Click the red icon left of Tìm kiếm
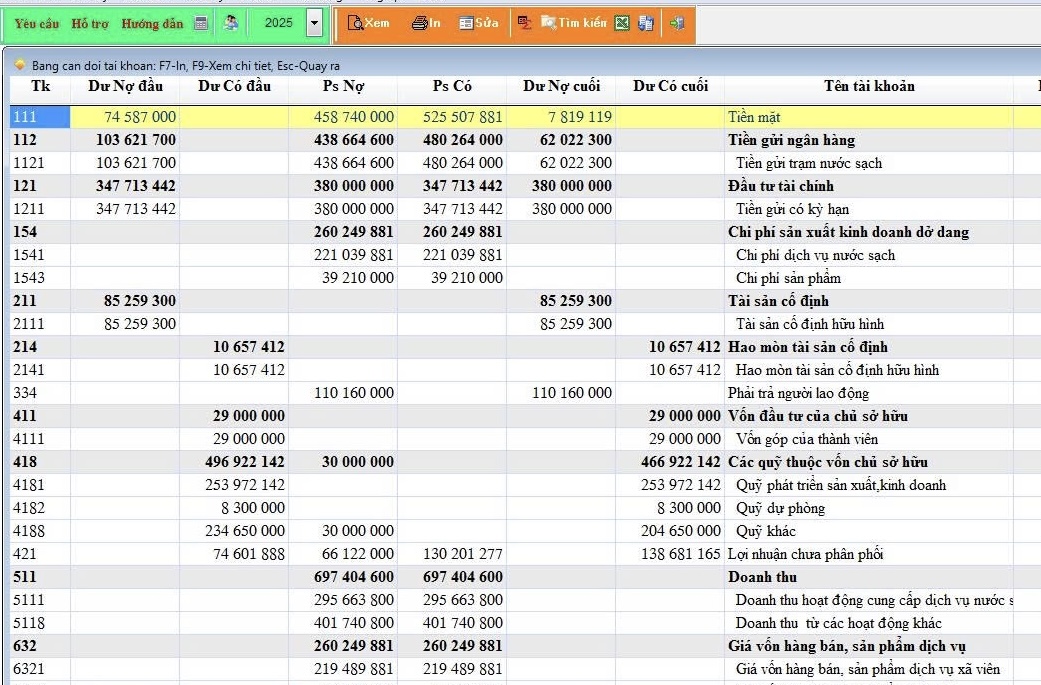 click(524, 23)
